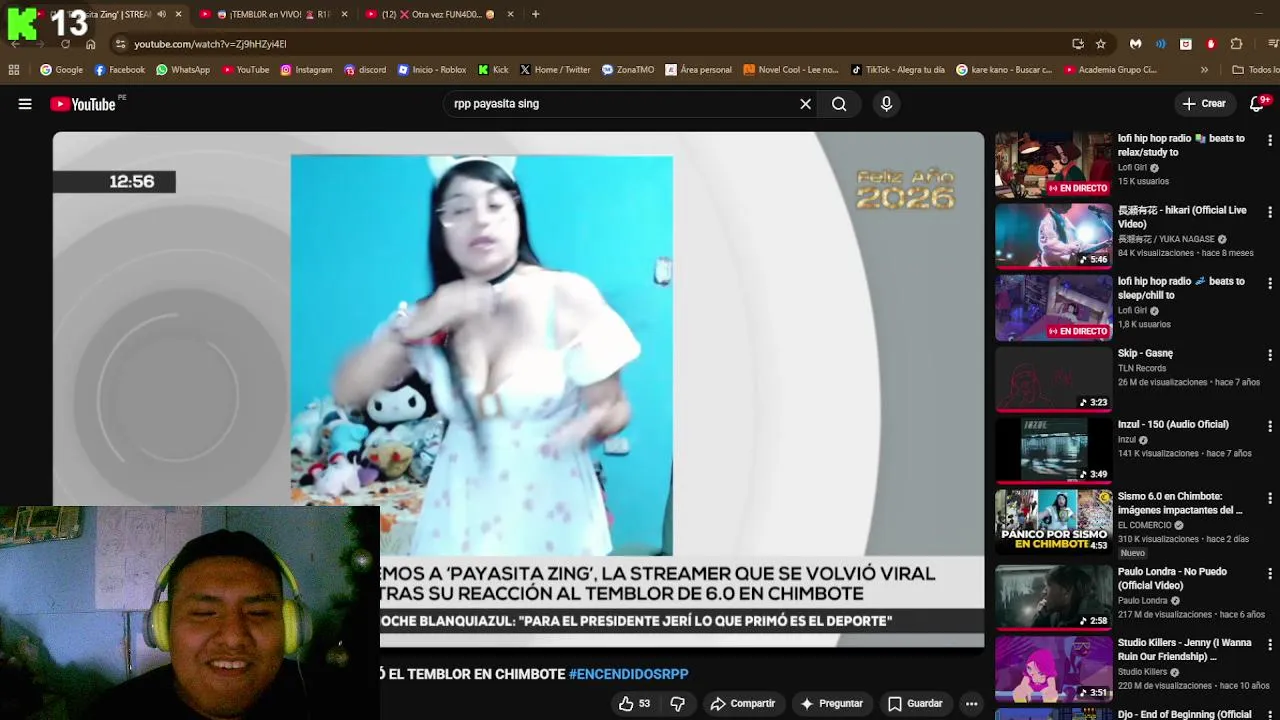Open options menu for Inzul - 150 video
The width and height of the screenshot is (1280, 720).
pyautogui.click(x=1270, y=426)
